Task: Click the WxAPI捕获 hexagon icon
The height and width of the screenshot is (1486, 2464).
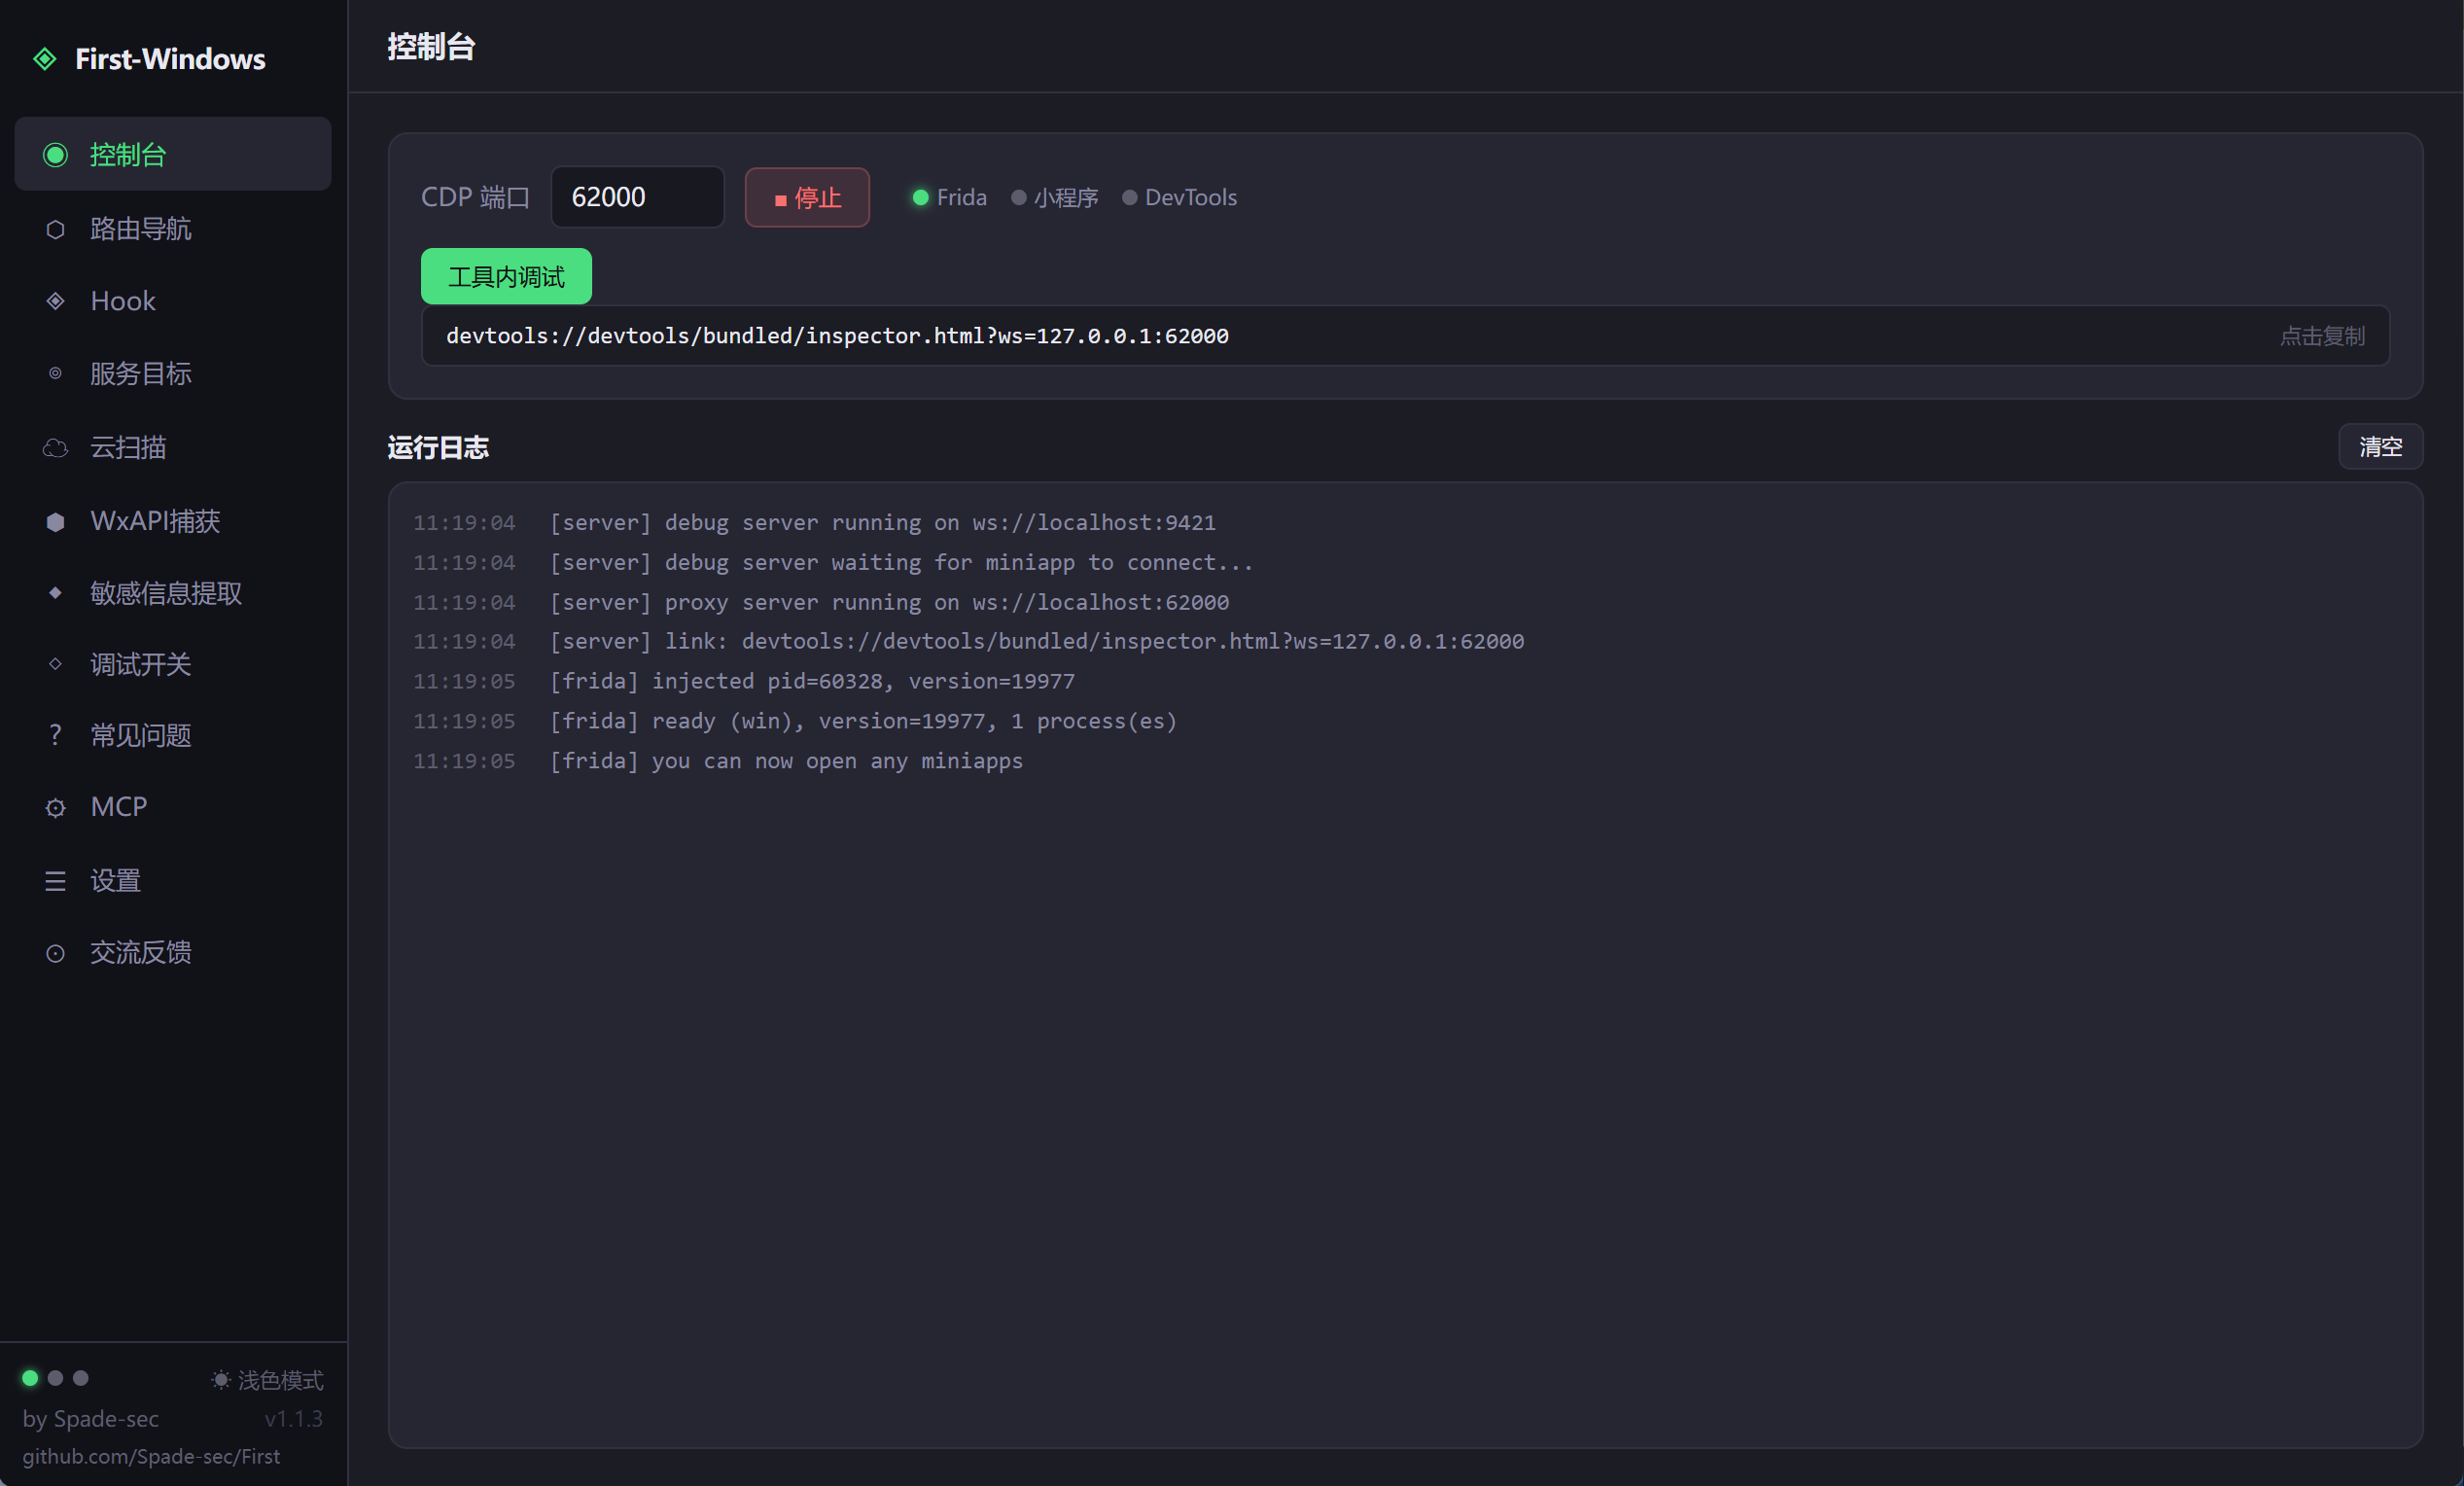Action: pos(55,521)
